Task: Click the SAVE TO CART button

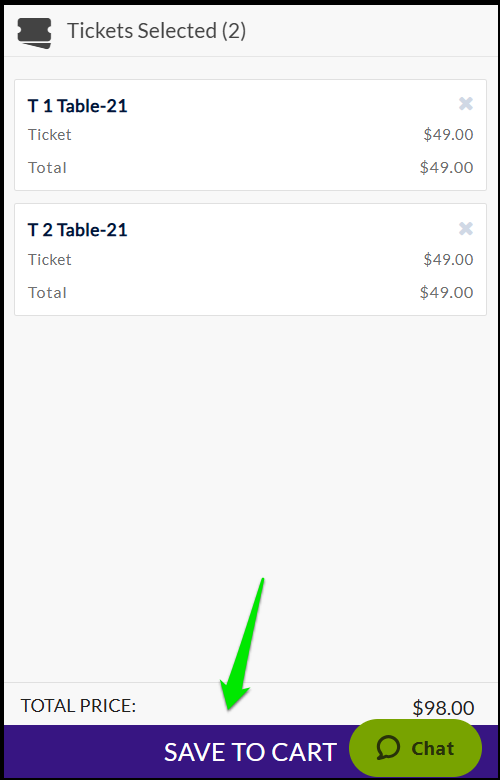Action: [x=250, y=752]
